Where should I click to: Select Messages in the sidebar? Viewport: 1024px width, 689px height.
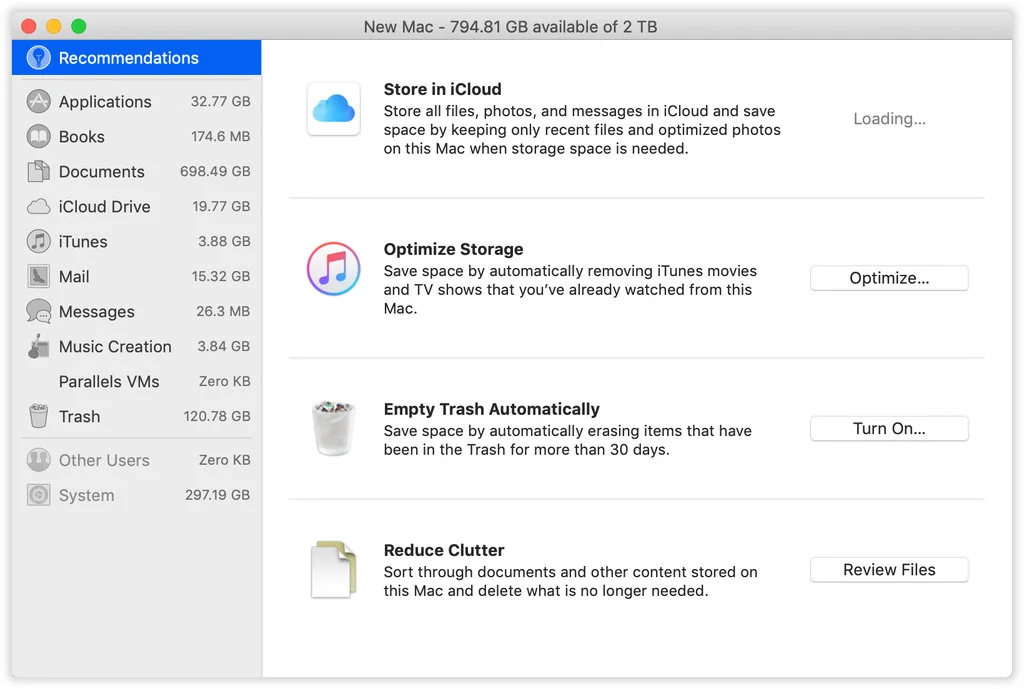[x=136, y=312]
